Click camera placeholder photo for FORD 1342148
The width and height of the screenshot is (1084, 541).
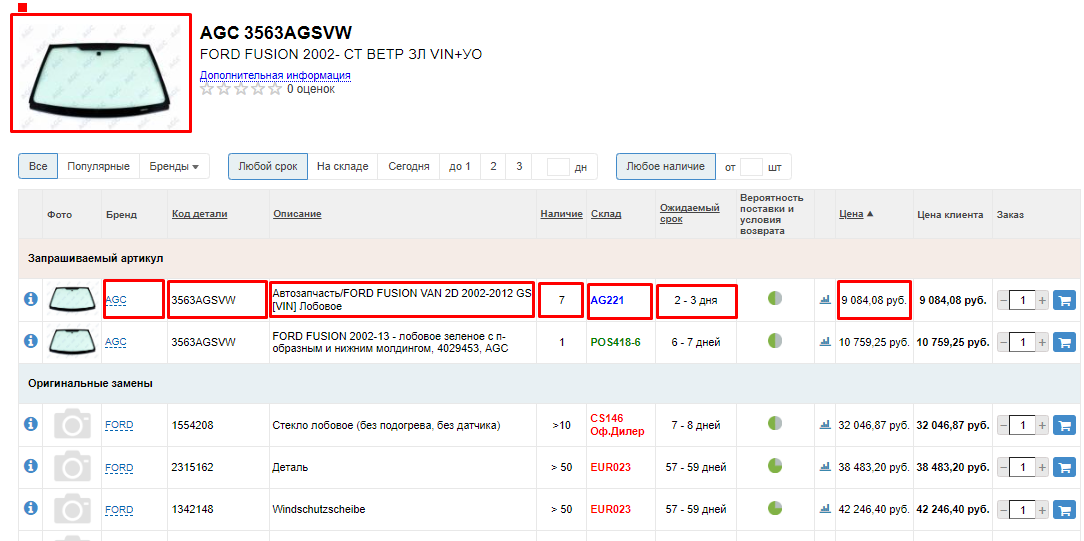tap(73, 509)
